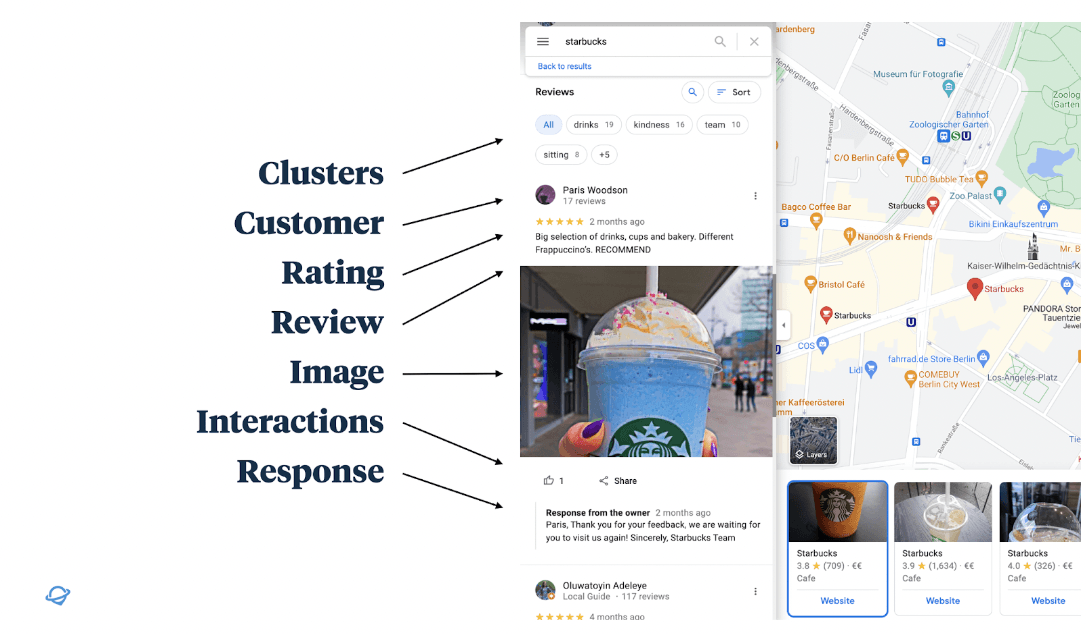
Task: Collapse the side panel with arrow tab
Action: [x=783, y=325]
